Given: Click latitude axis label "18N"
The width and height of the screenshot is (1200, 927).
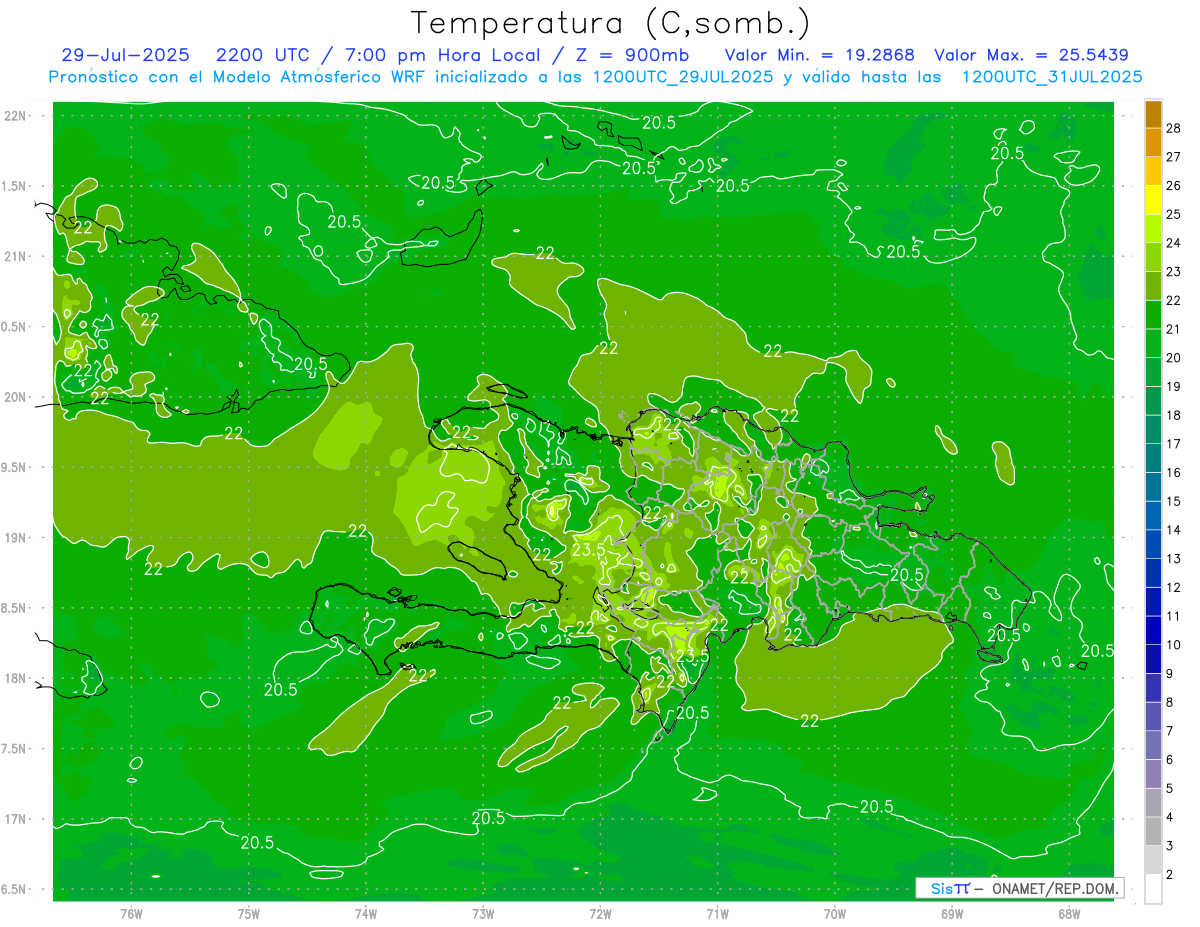Looking at the screenshot, I should (x=16, y=678).
